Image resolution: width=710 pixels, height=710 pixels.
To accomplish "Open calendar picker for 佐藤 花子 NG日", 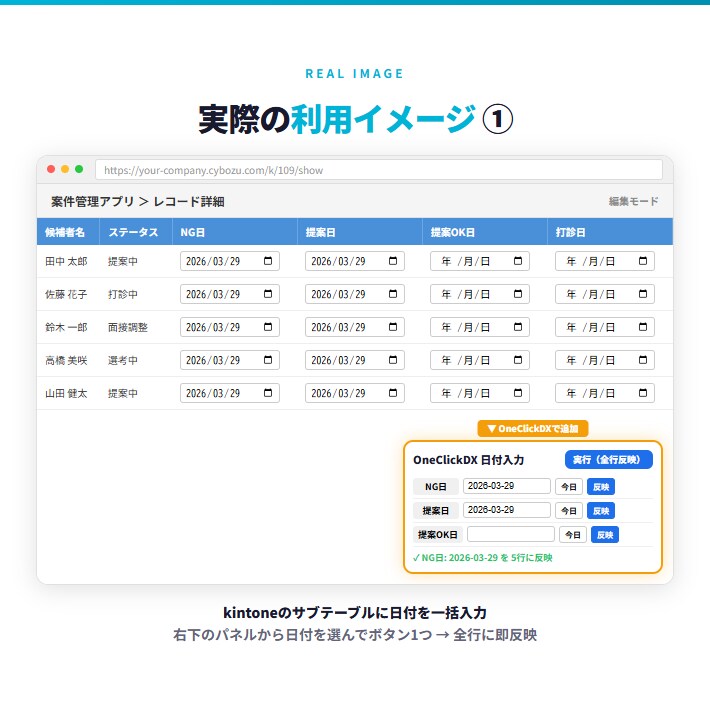I will [x=268, y=294].
